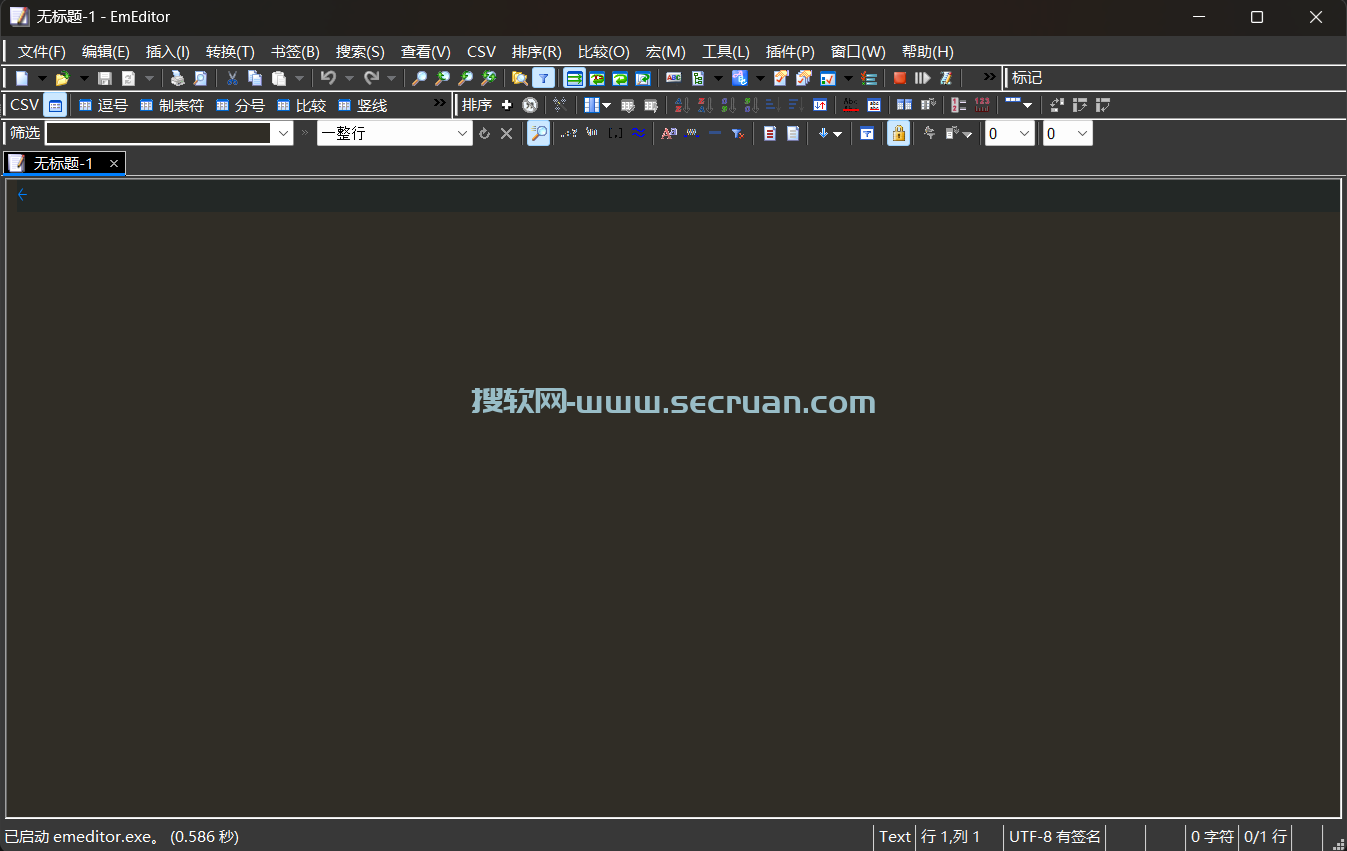The width and height of the screenshot is (1347, 851).
Task: Click the run macro play icon
Action: click(922, 78)
